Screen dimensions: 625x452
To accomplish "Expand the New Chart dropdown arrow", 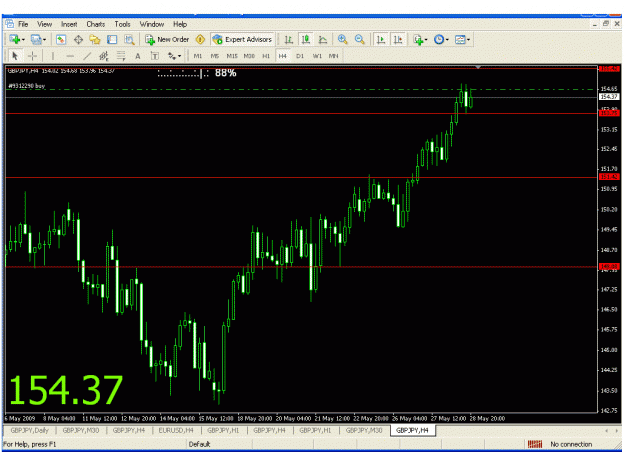I will pyautogui.click(x=23, y=39).
